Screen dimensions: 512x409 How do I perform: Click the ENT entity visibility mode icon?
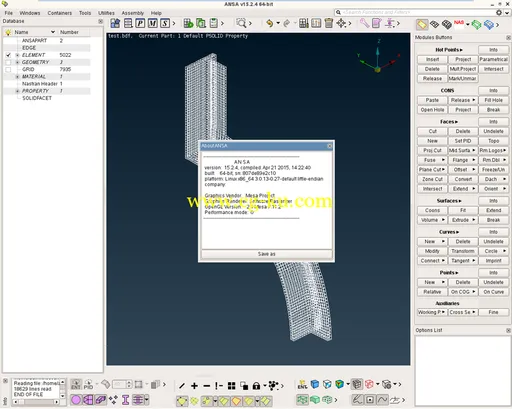76,384
